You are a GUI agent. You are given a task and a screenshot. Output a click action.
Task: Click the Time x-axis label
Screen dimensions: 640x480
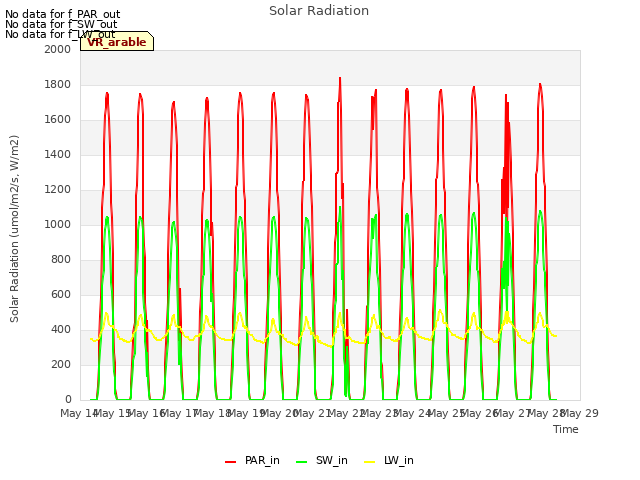(x=566, y=429)
